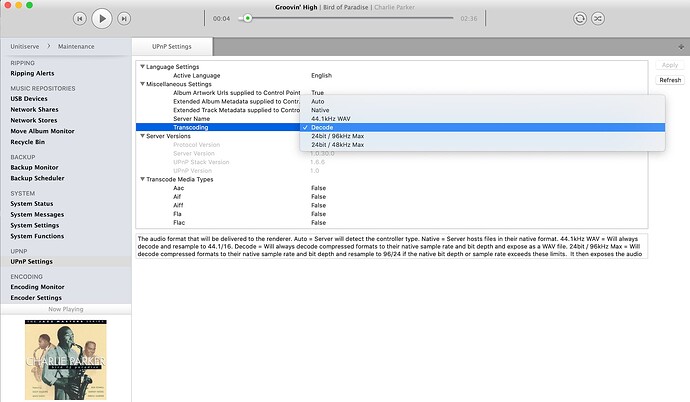Screen dimensions: 690x402
Task: Select the Transcoding setting row
Action: click(218, 127)
